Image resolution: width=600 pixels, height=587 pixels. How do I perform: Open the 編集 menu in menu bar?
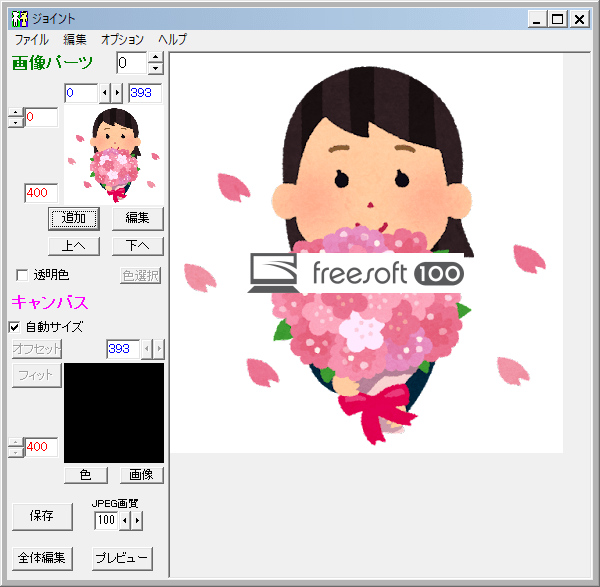75,39
